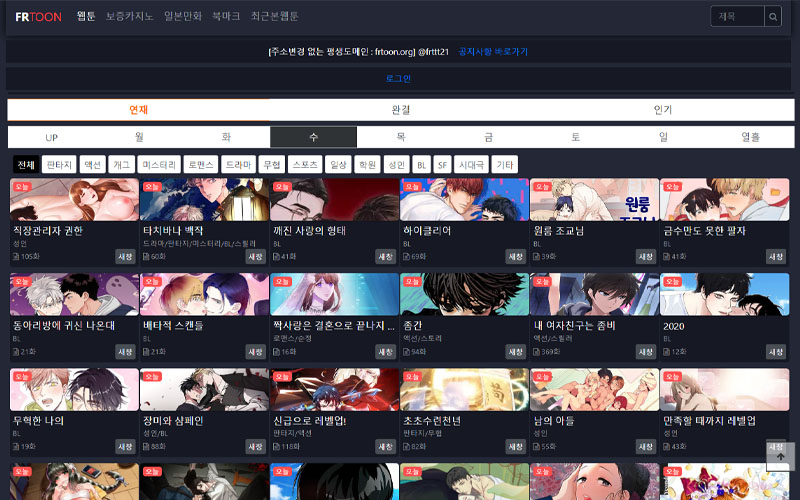Open the 보증카지노 navigation item

pos(130,16)
